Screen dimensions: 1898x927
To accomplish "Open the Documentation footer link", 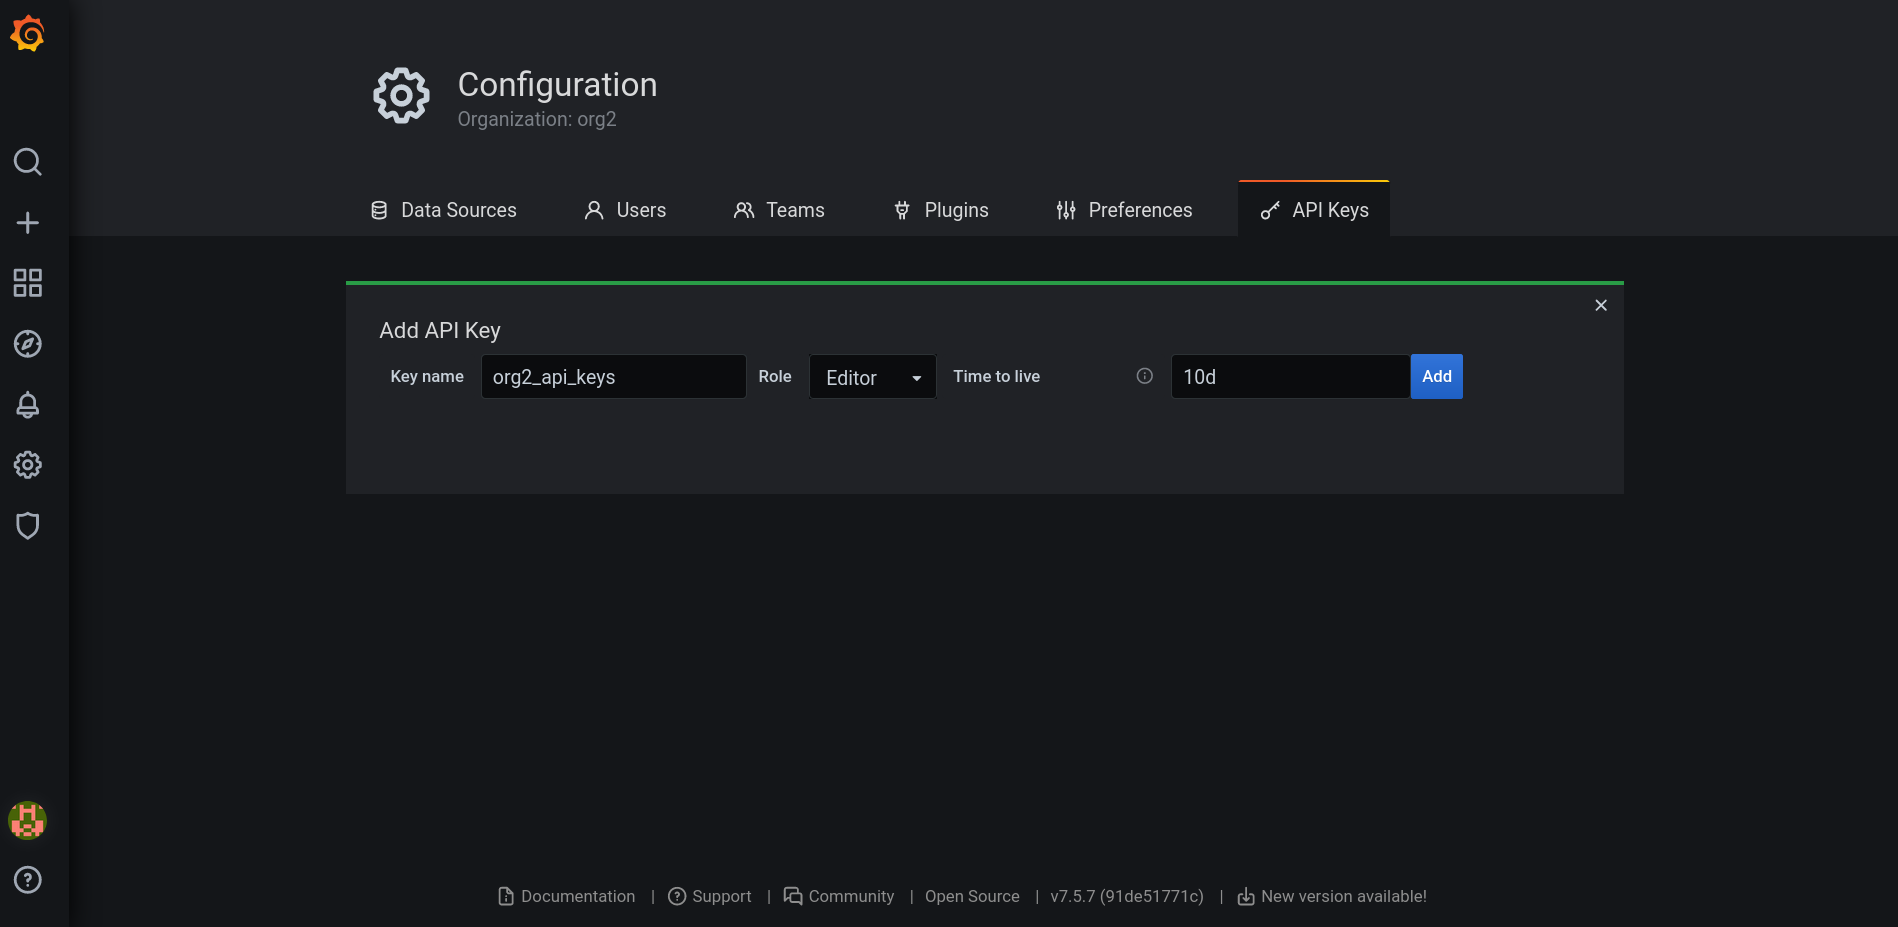I will click(x=577, y=896).
